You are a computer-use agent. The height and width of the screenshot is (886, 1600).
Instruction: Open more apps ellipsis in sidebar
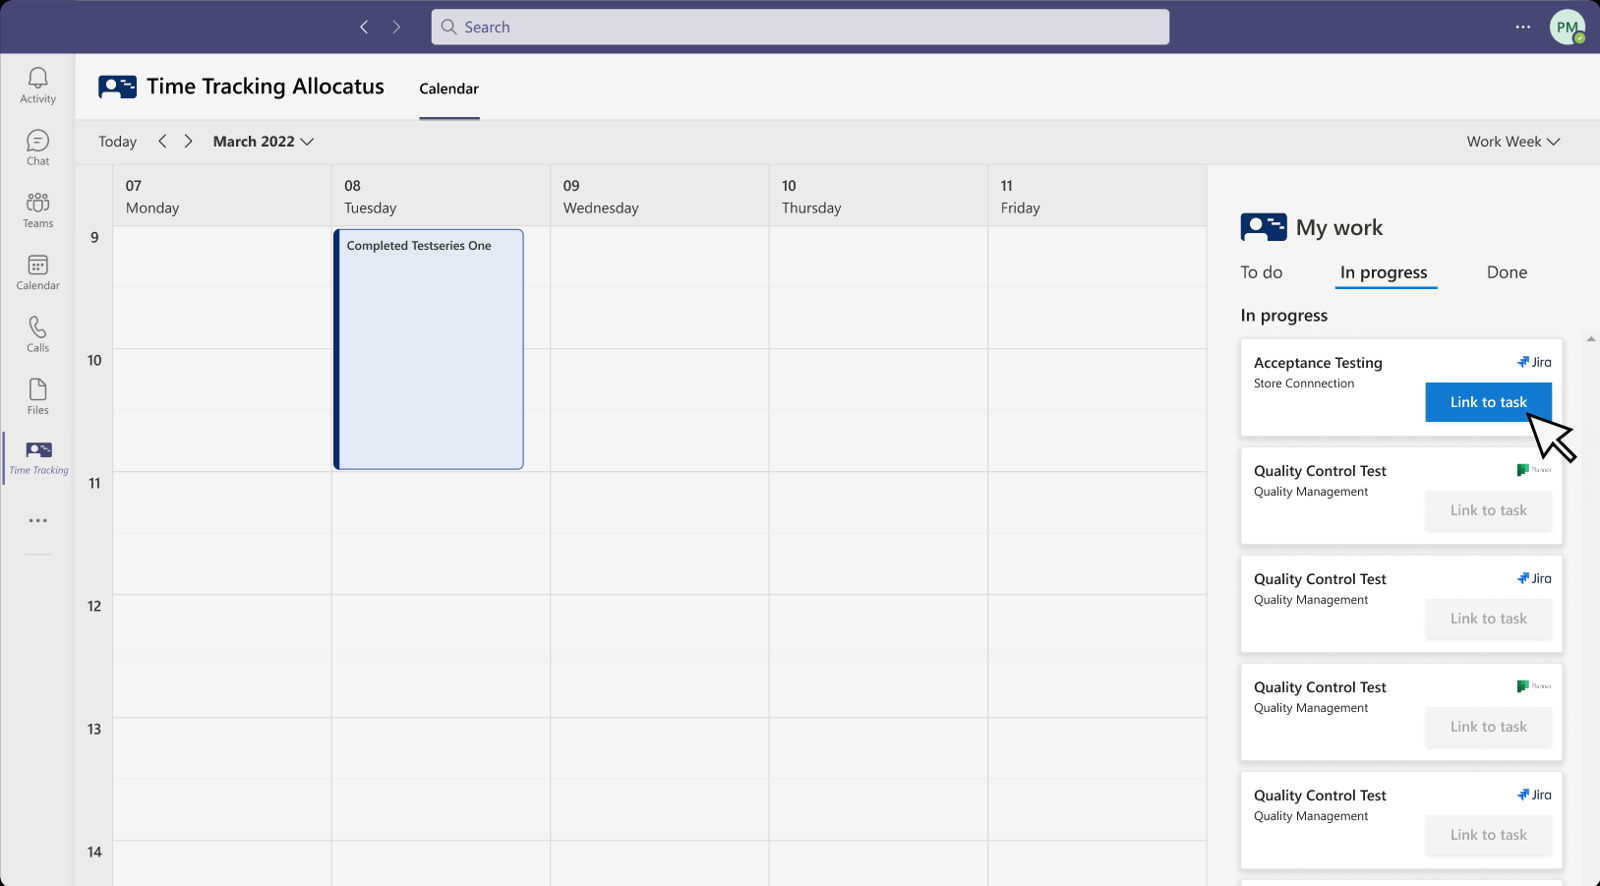(38, 521)
